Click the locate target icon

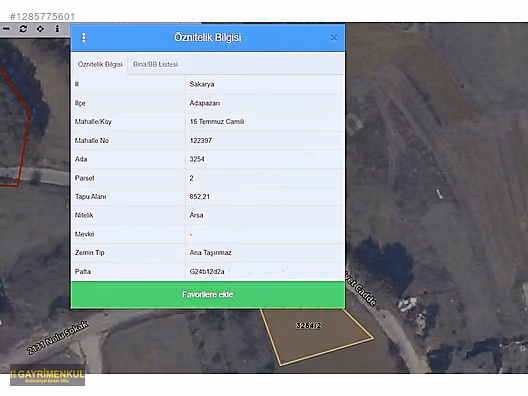(x=40, y=29)
